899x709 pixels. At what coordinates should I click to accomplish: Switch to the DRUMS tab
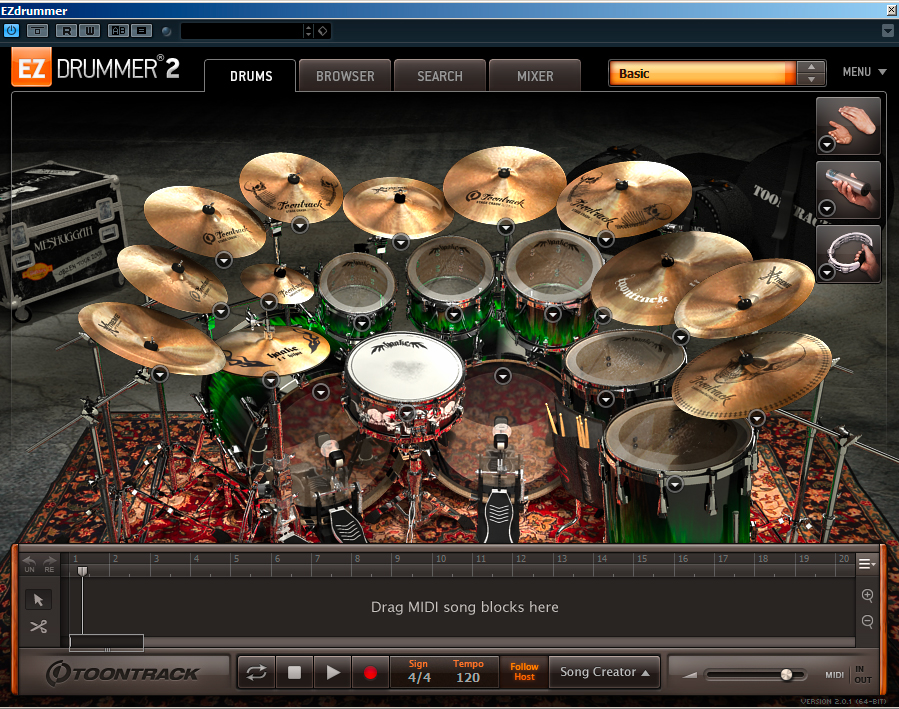tap(251, 76)
